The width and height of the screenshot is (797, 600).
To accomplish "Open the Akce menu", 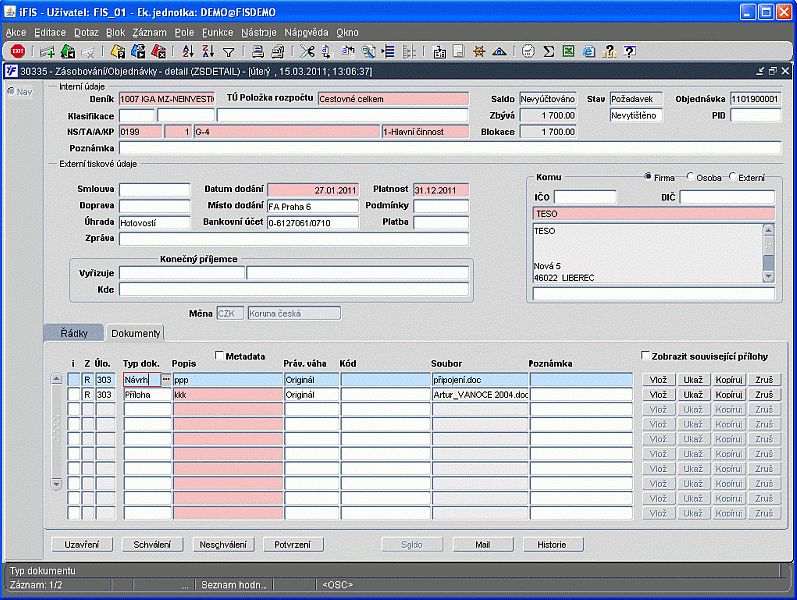I will click(16, 33).
